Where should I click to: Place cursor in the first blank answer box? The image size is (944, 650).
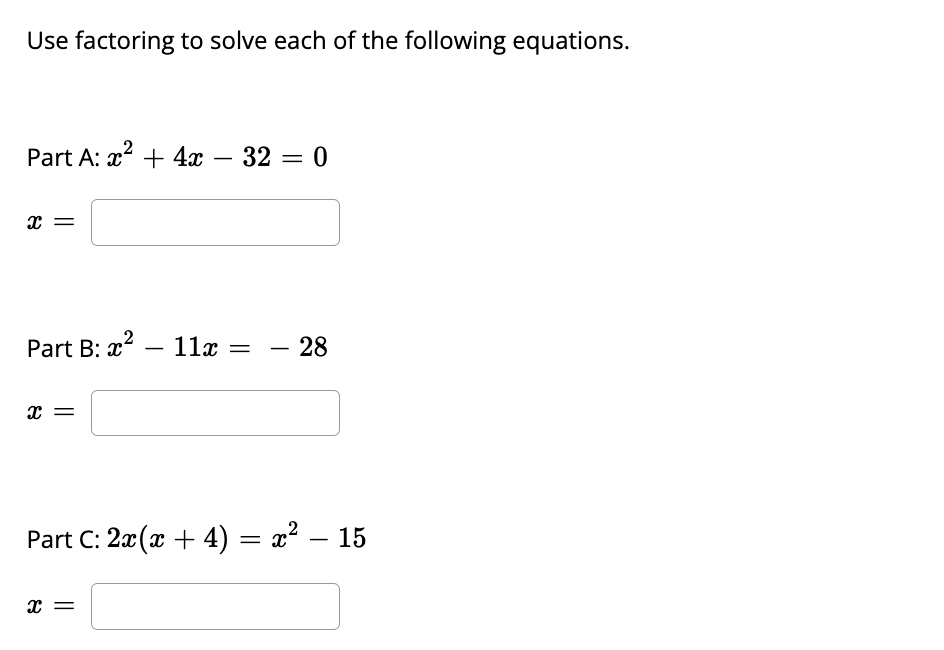point(215,222)
